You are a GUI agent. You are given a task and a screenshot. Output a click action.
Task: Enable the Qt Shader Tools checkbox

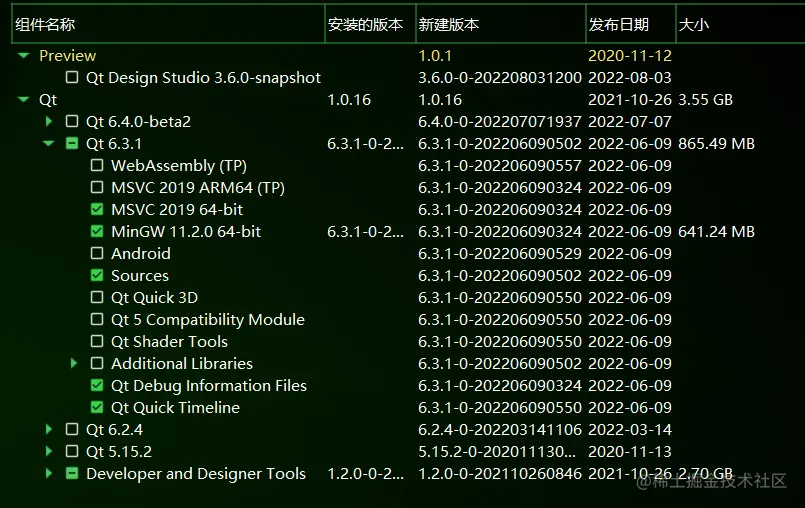pyautogui.click(x=97, y=342)
